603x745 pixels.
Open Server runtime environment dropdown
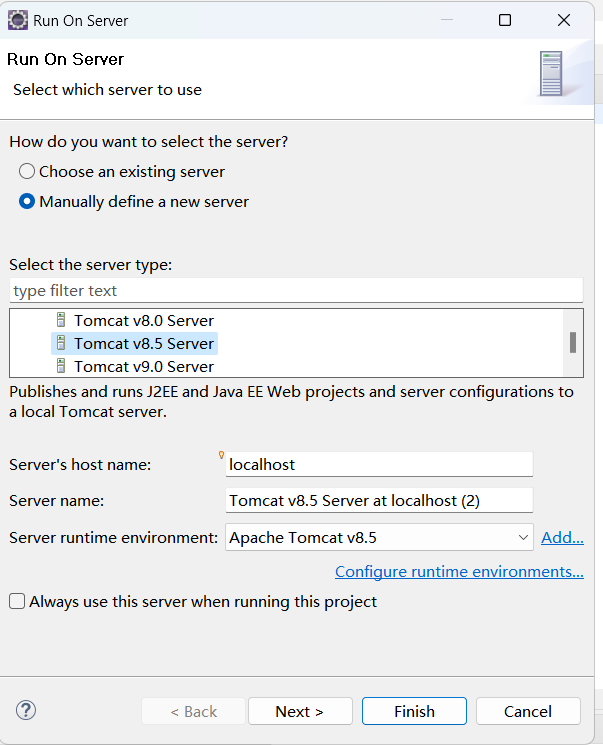(379, 537)
